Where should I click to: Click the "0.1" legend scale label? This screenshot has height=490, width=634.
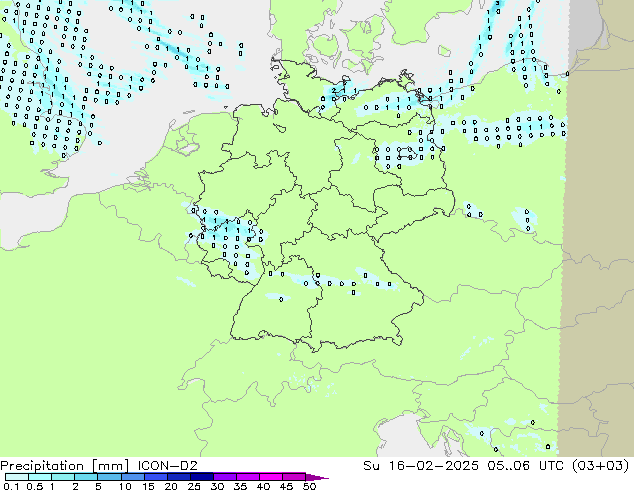[x=11, y=486]
